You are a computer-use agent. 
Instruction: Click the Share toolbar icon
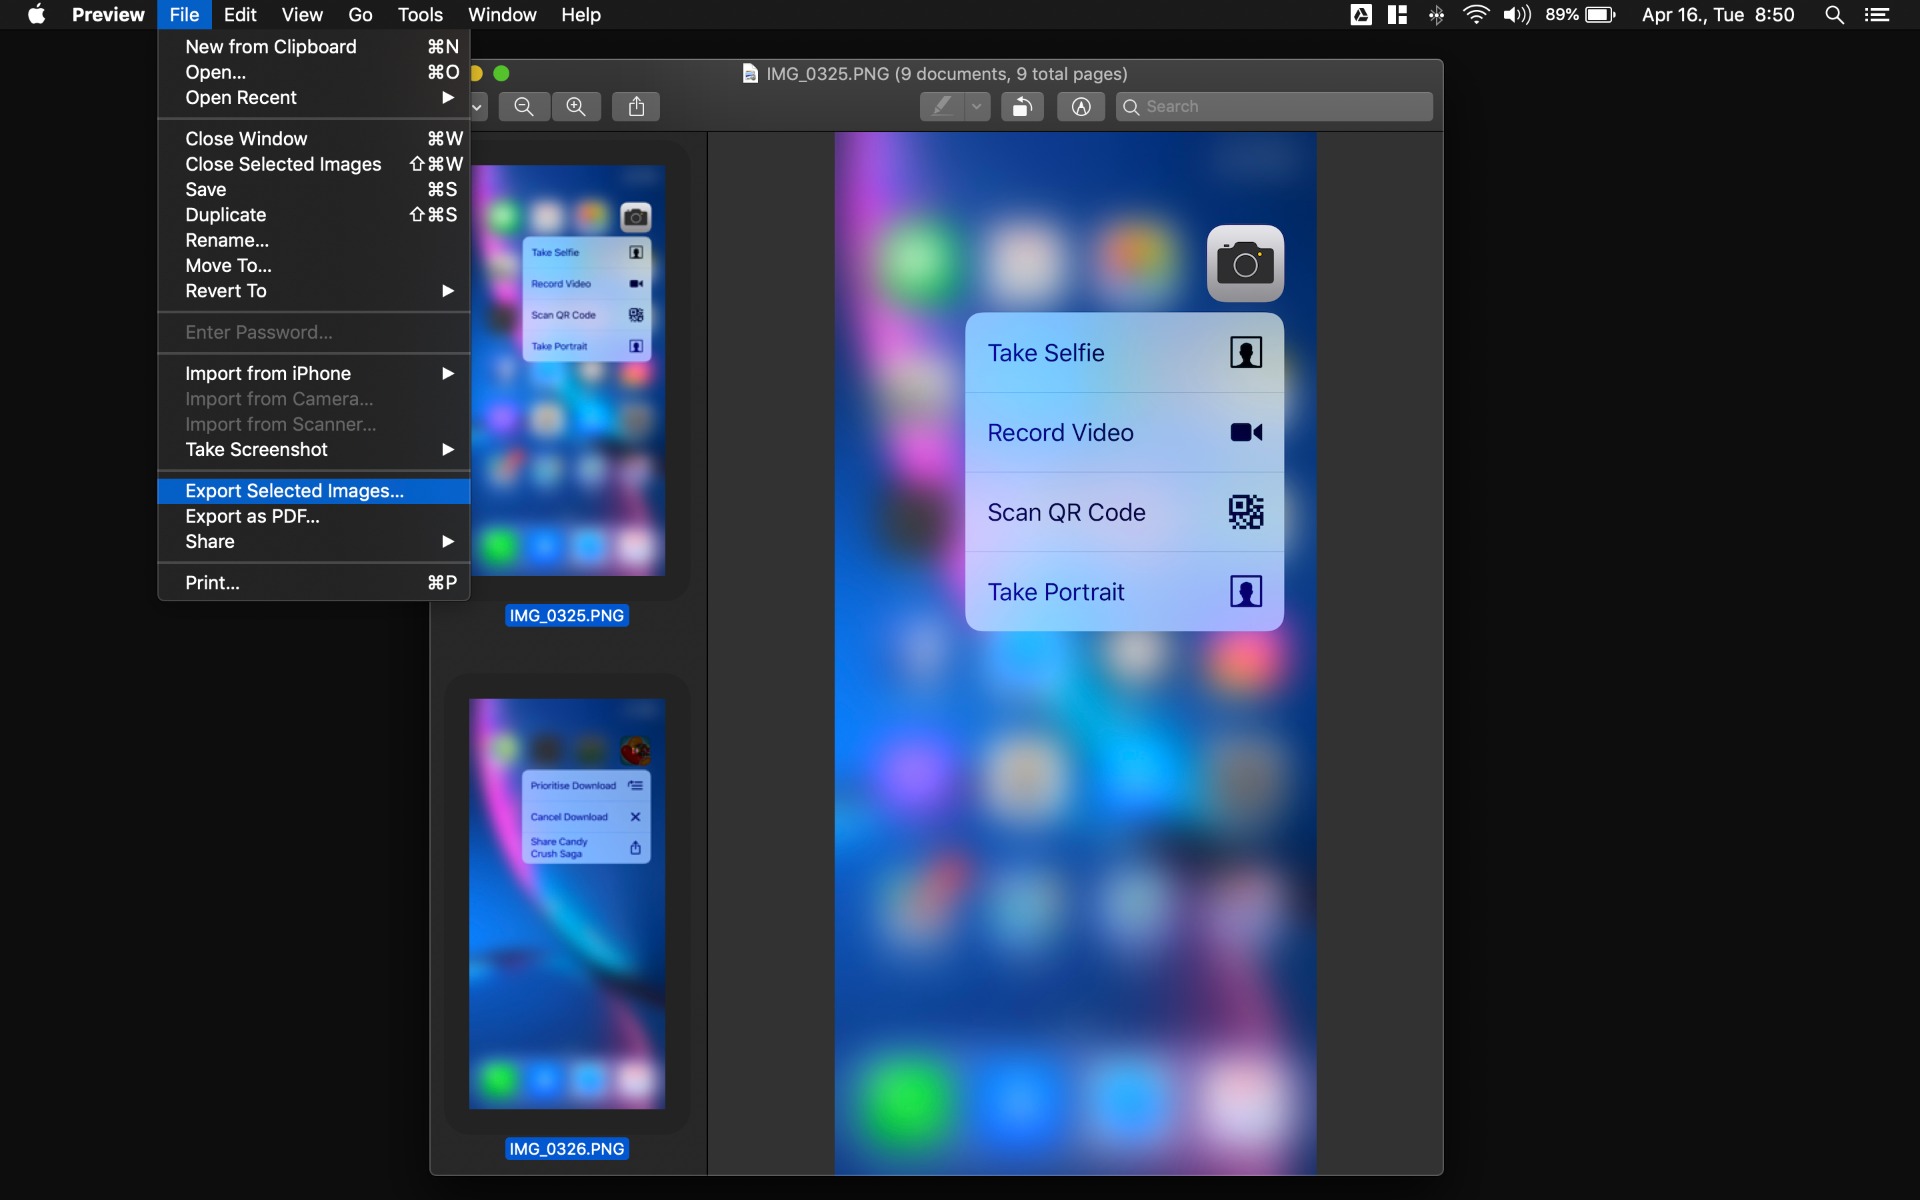(x=636, y=107)
